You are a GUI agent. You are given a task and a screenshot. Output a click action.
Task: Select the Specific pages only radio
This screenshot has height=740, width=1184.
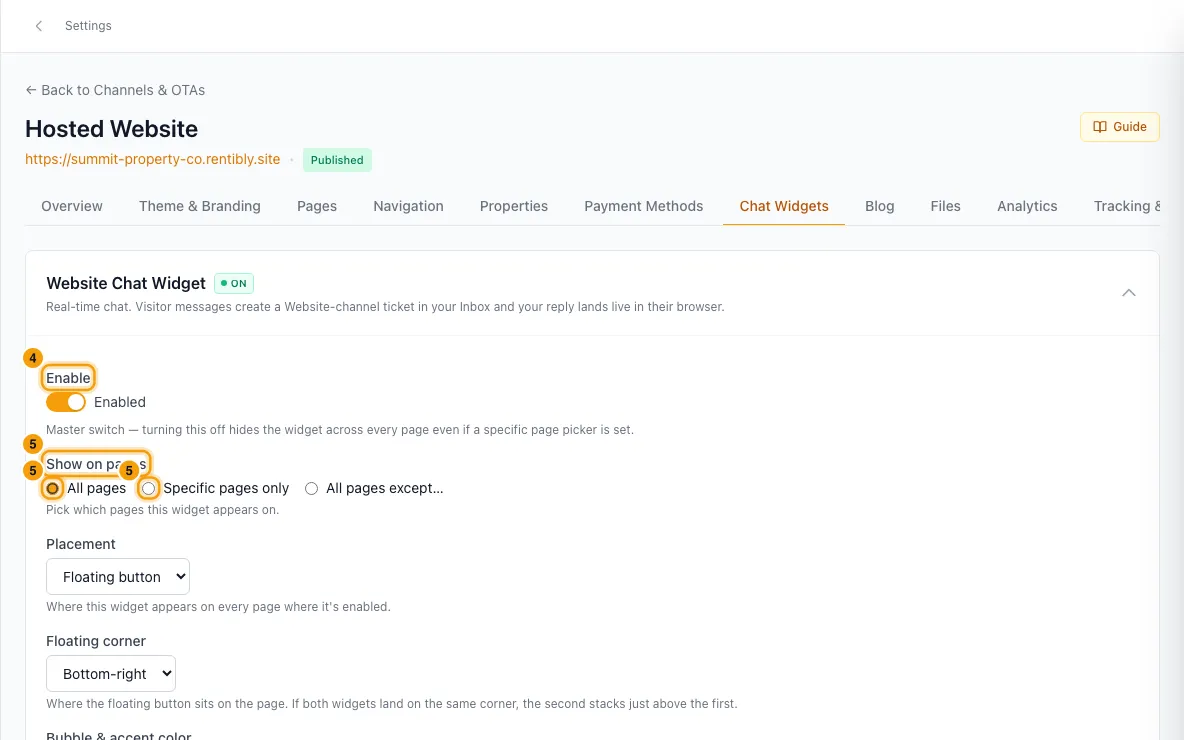pos(149,489)
